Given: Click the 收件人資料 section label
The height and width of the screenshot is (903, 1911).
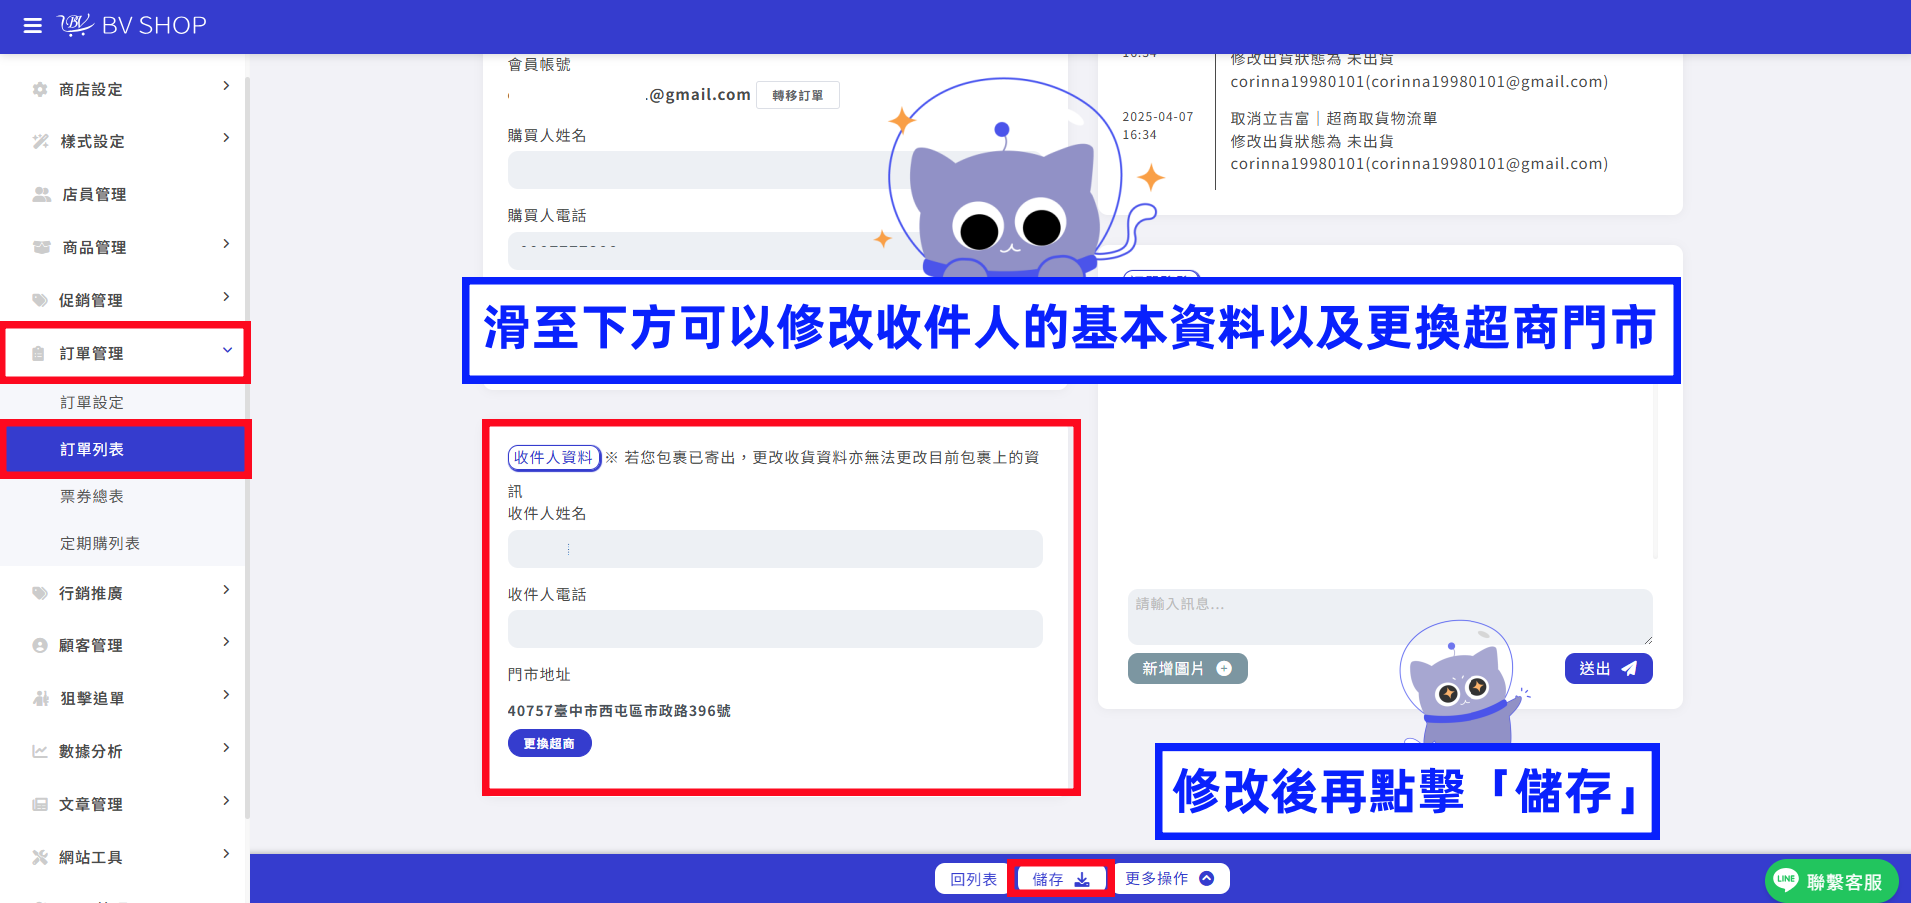Looking at the screenshot, I should click(x=554, y=457).
